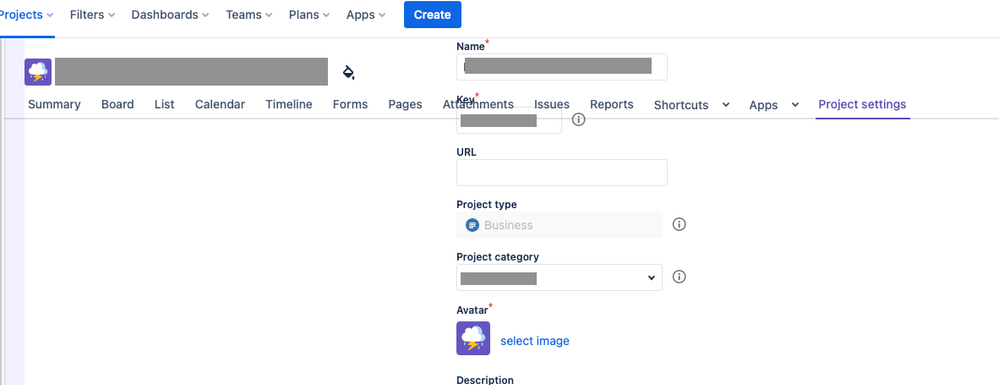The width and height of the screenshot is (999, 385).
Task: Open the Teams menu
Action: coord(248,15)
